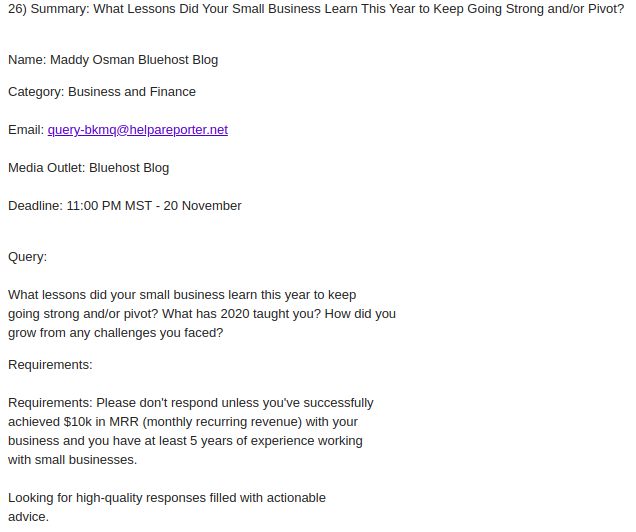Image resolution: width=636 pixels, height=532 pixels.
Task: Click the Media Outlet: Bluehost Blog line
Action: point(88,168)
